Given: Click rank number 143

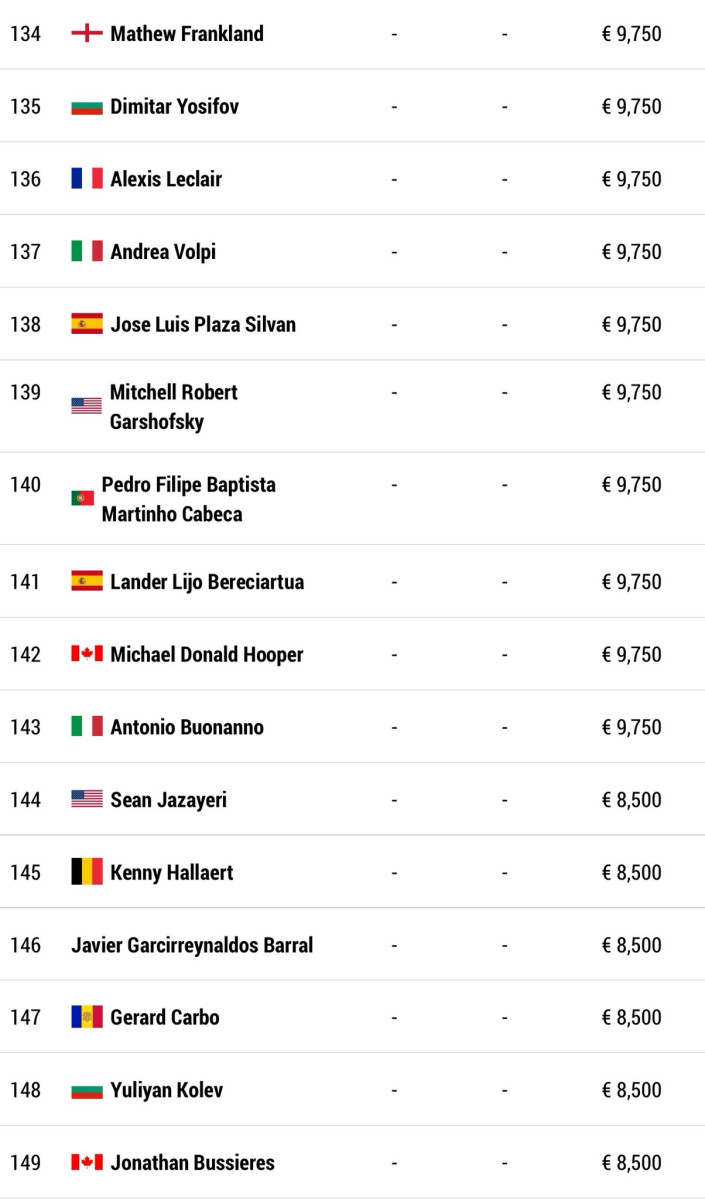Looking at the screenshot, I should (26, 727).
